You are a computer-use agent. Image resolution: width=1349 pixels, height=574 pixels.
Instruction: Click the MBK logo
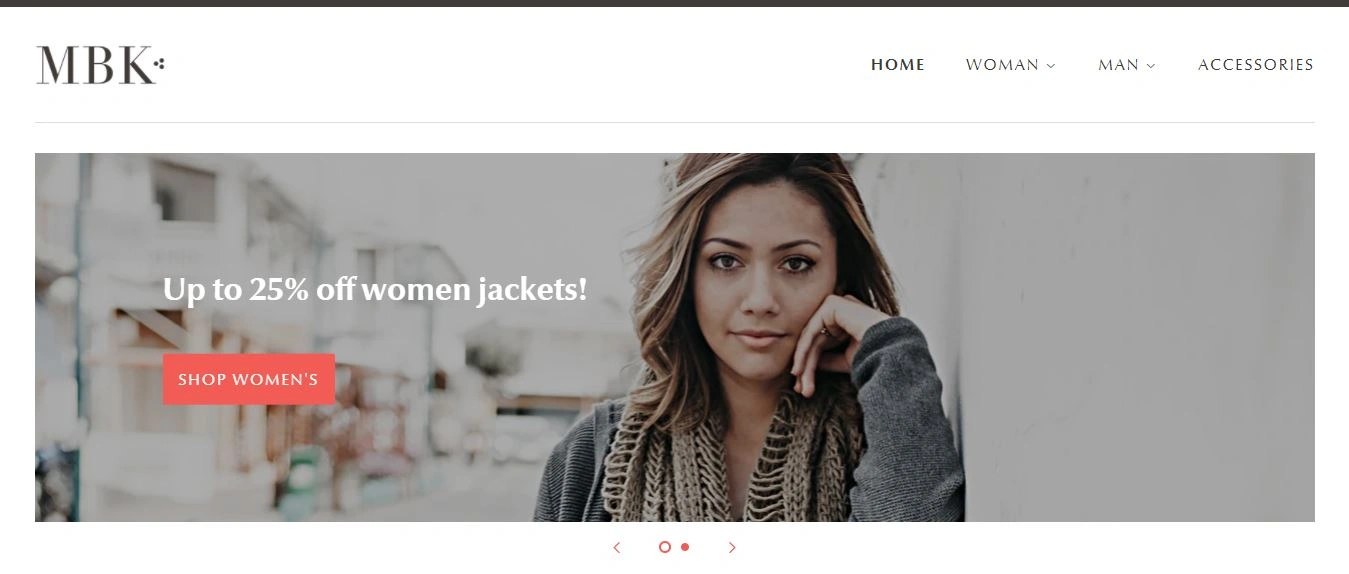100,65
